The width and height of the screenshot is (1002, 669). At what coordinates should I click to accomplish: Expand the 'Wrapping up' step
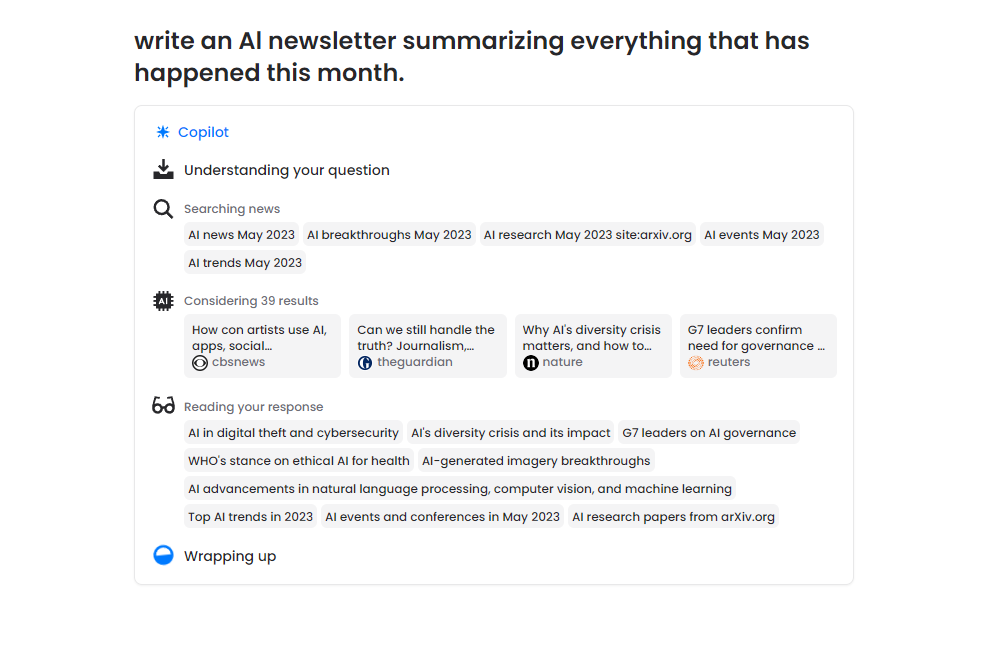230,556
